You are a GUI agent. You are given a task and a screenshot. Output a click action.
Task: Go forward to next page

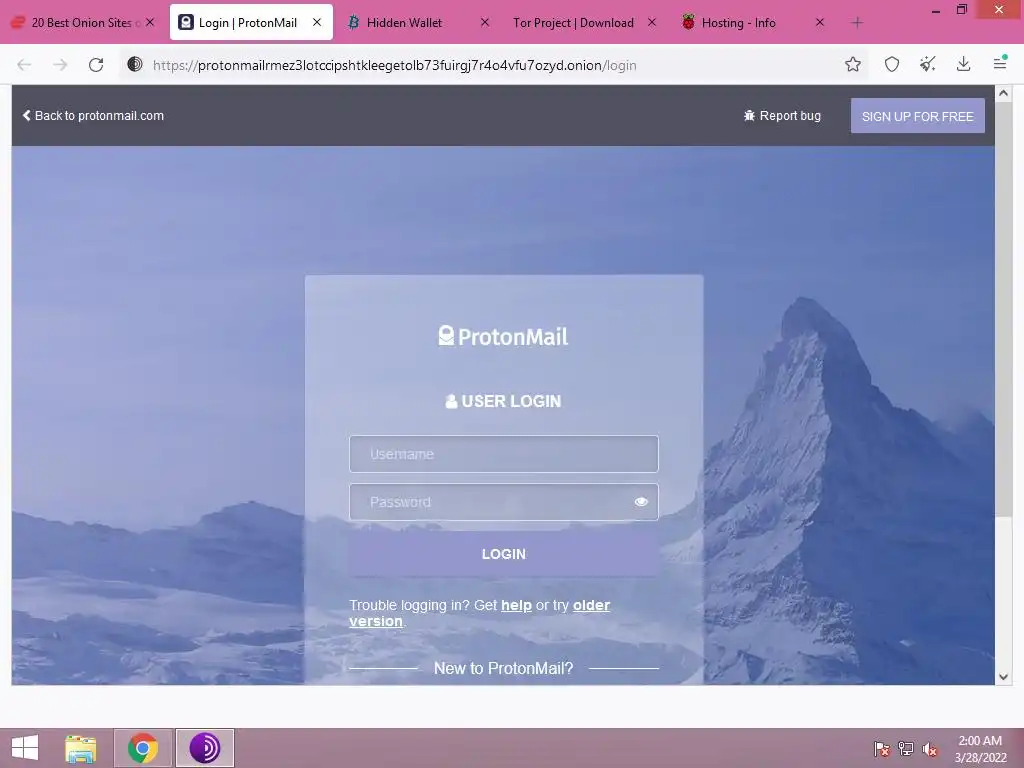coord(60,65)
